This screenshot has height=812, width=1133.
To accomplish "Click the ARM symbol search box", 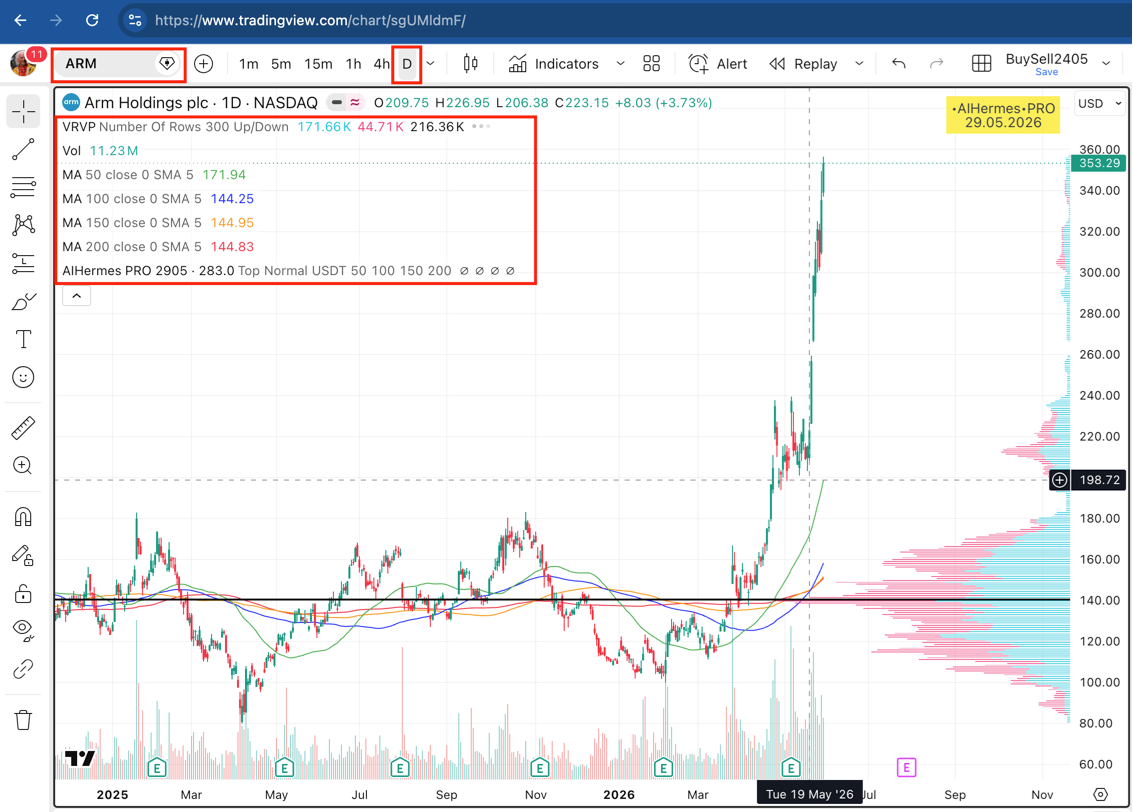I will pyautogui.click(x=119, y=64).
